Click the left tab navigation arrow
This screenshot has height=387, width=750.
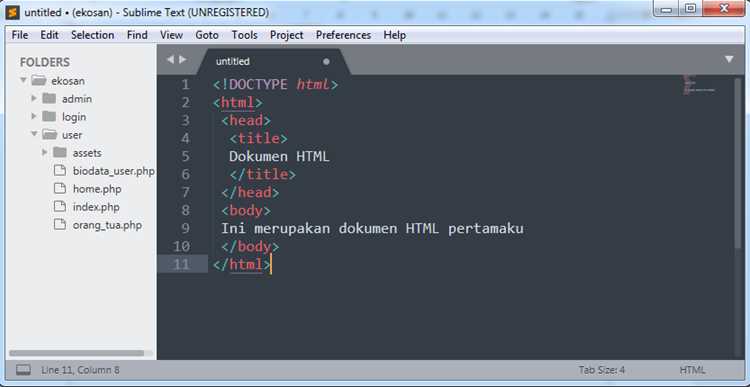tap(170, 59)
